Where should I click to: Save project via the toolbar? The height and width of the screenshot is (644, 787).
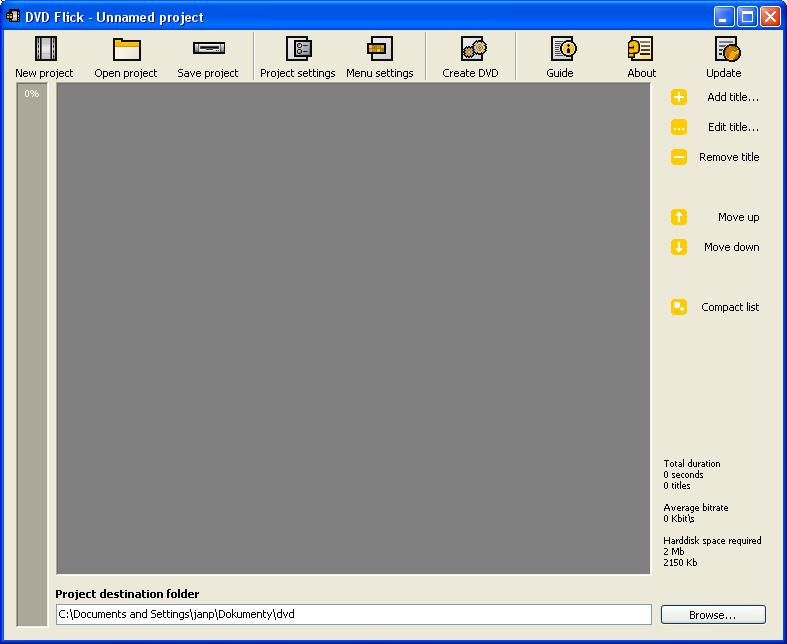[x=208, y=56]
